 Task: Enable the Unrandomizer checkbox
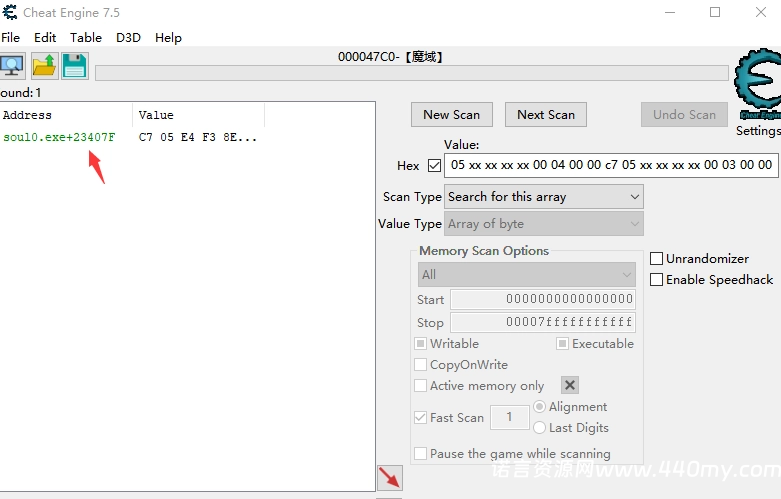pos(656,258)
